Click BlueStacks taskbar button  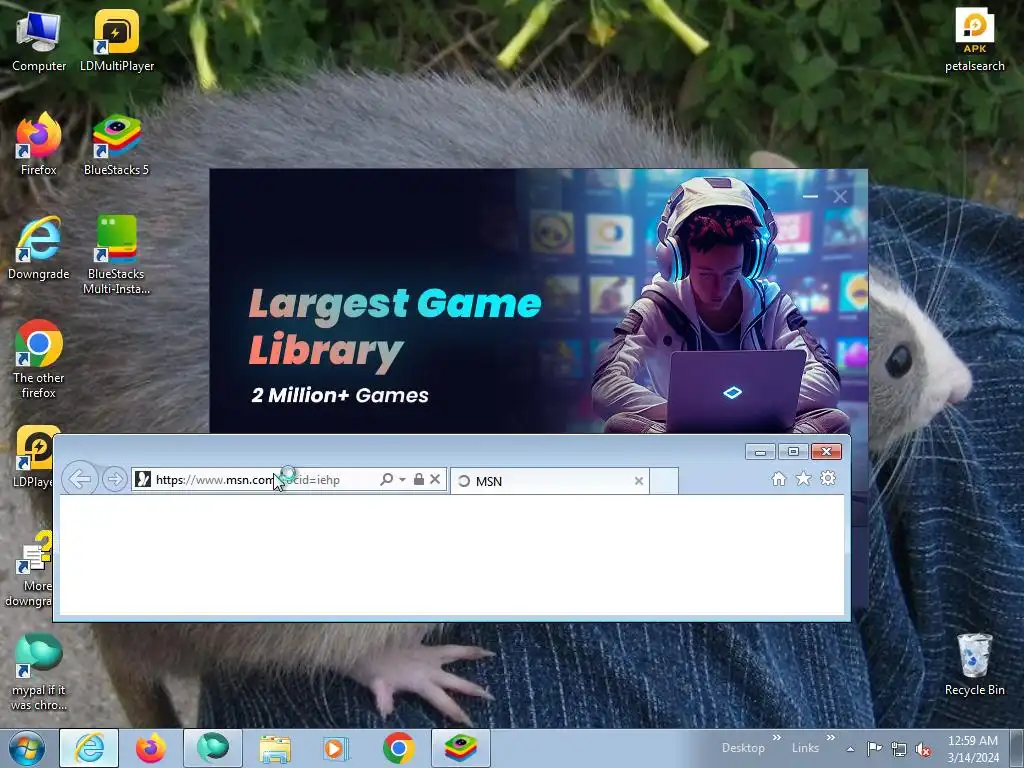click(460, 748)
